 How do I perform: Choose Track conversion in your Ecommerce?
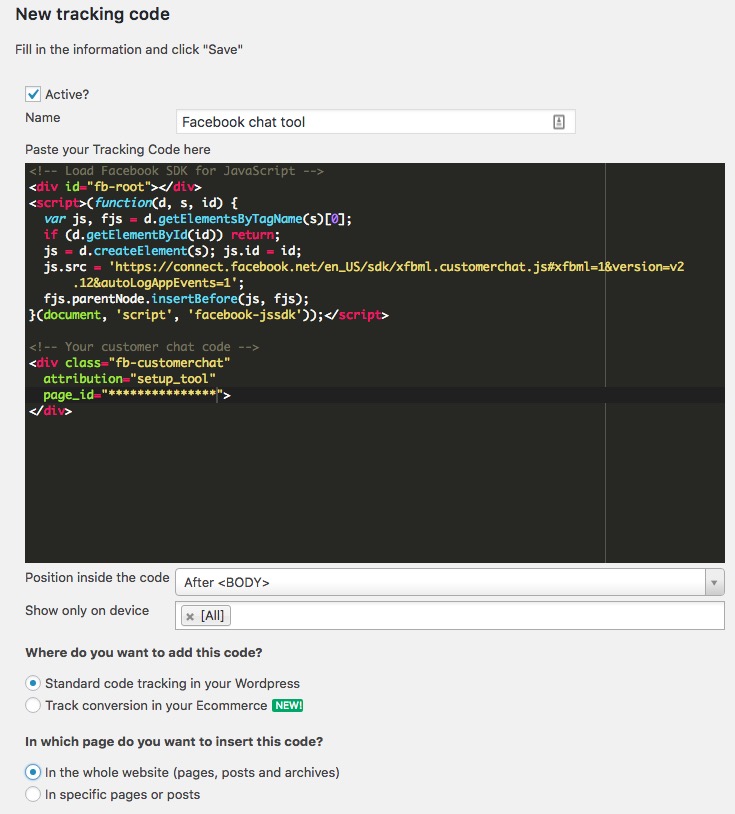click(33, 705)
